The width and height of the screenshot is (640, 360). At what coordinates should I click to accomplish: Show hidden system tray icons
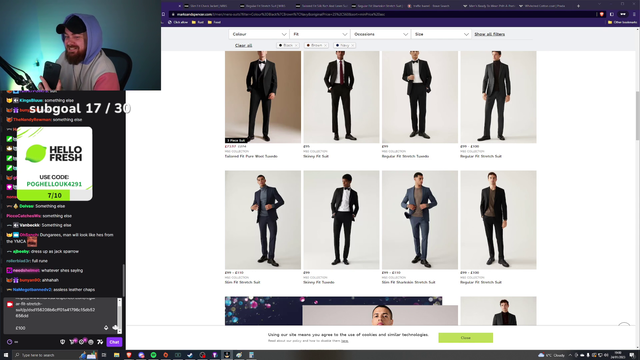570,355
